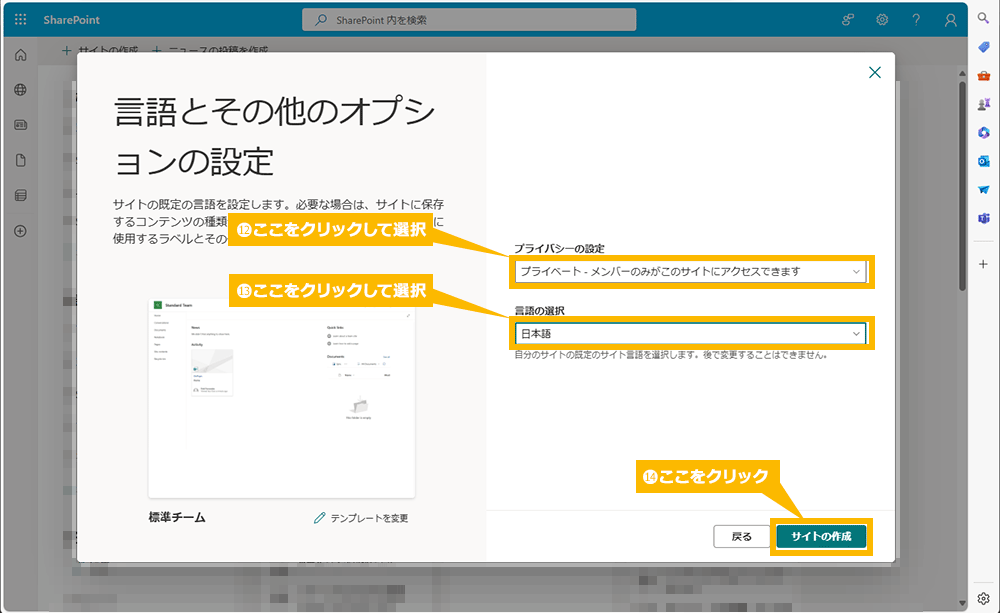Click the 標準チーム template label

coord(177,517)
